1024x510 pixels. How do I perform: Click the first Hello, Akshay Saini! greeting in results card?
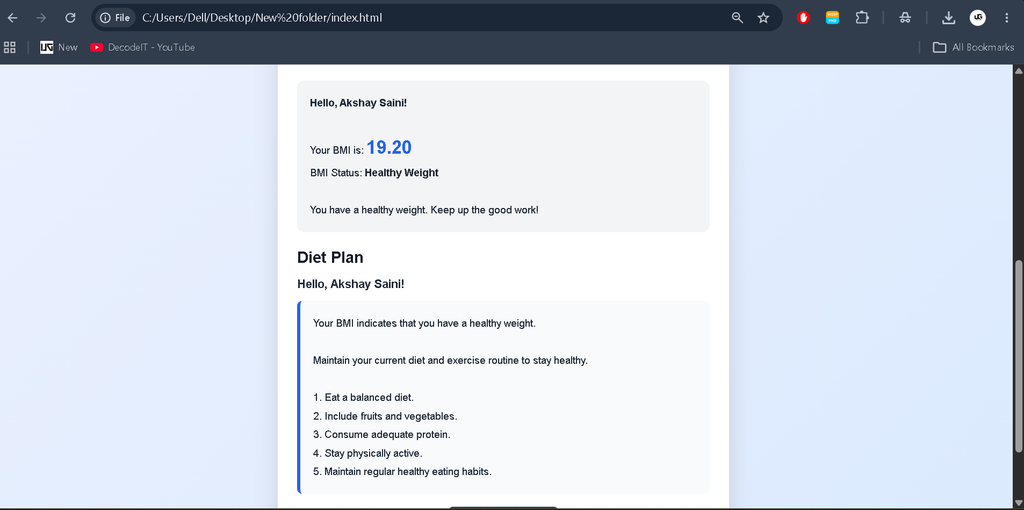(359, 103)
